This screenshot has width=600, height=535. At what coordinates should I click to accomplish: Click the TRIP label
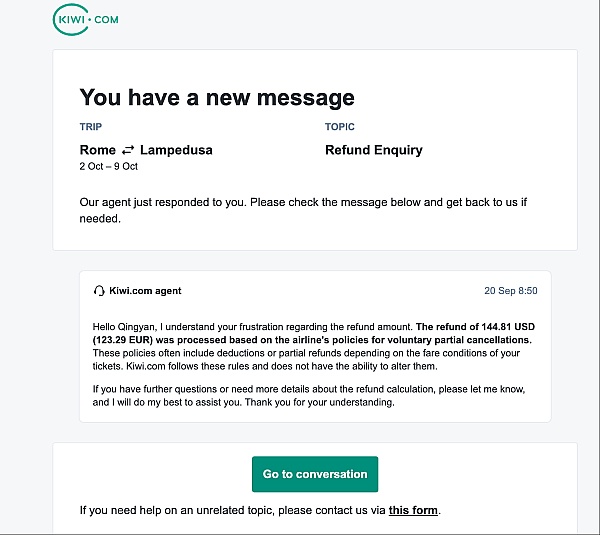[90, 127]
